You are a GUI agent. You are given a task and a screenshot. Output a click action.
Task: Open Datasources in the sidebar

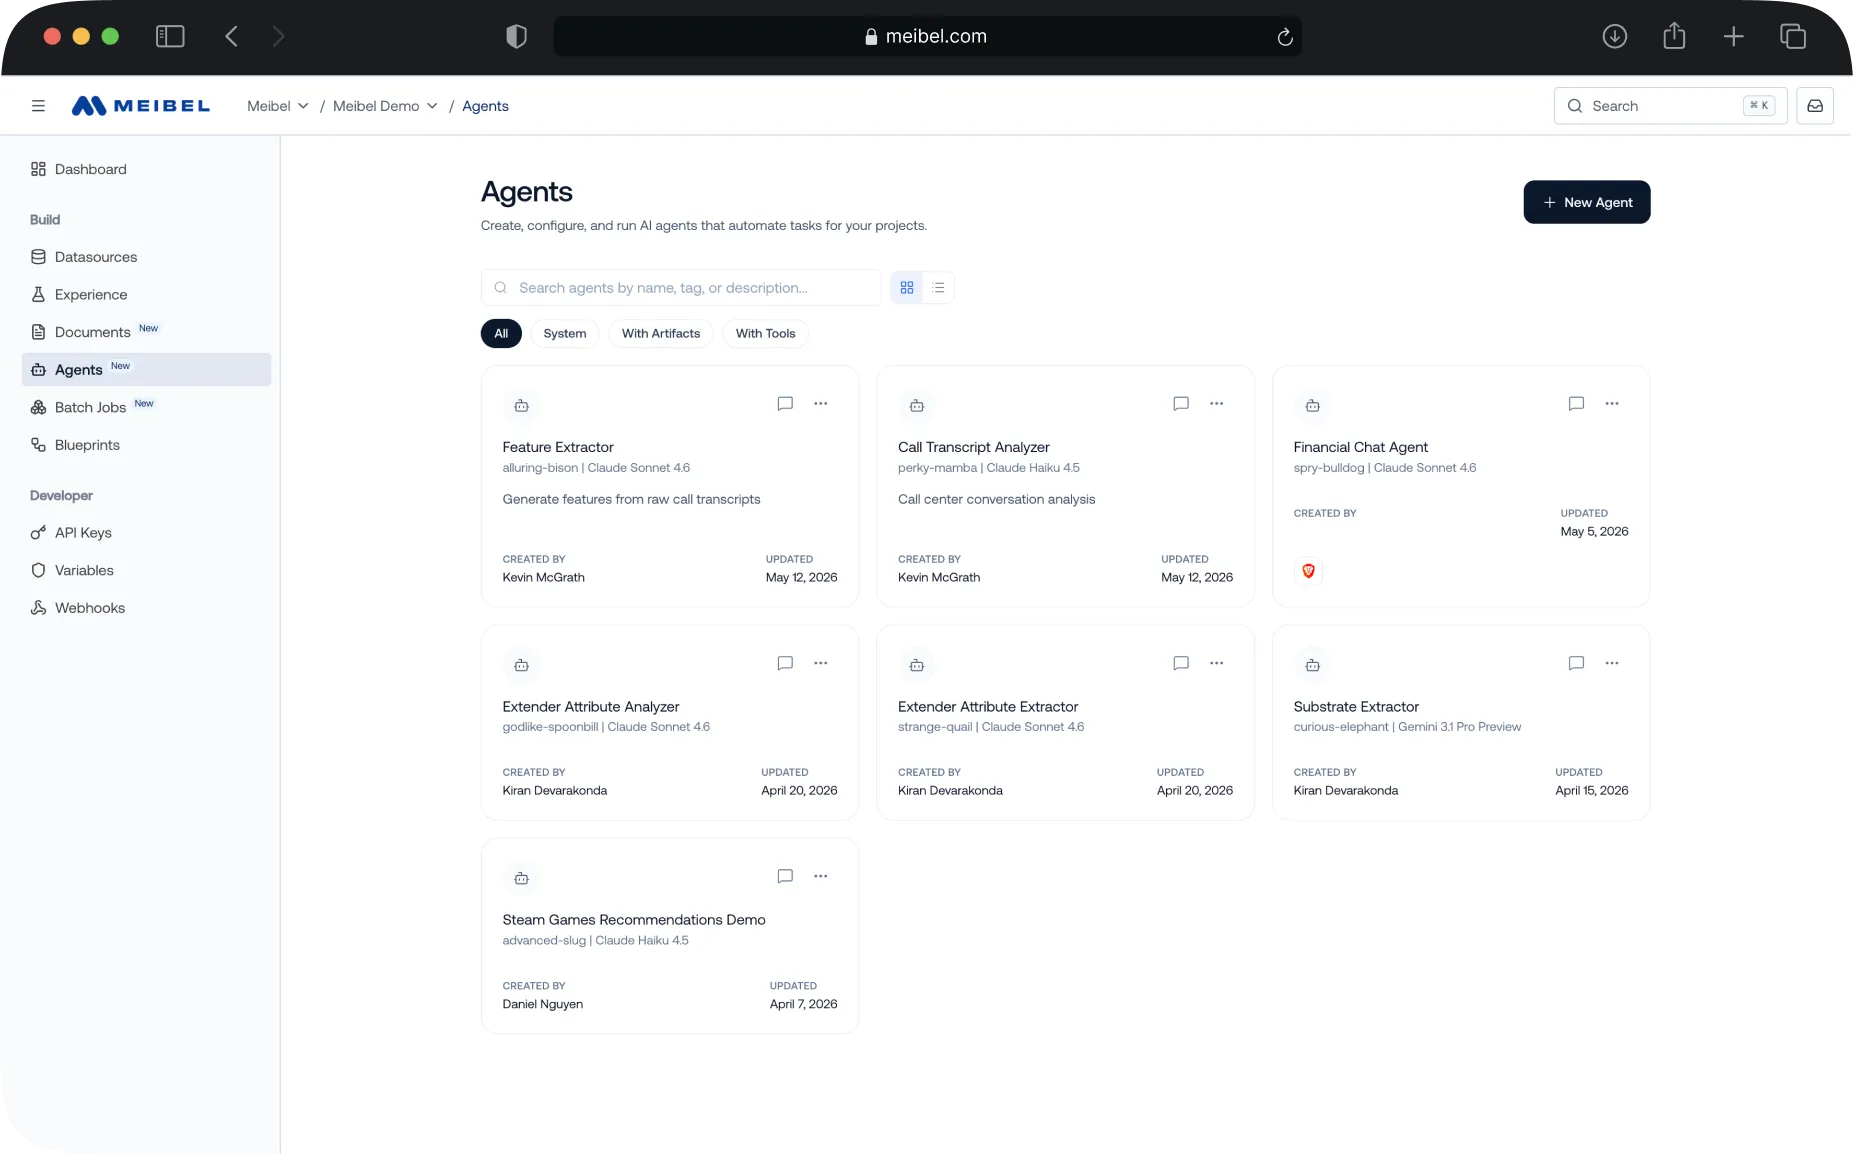pyautogui.click(x=146, y=257)
